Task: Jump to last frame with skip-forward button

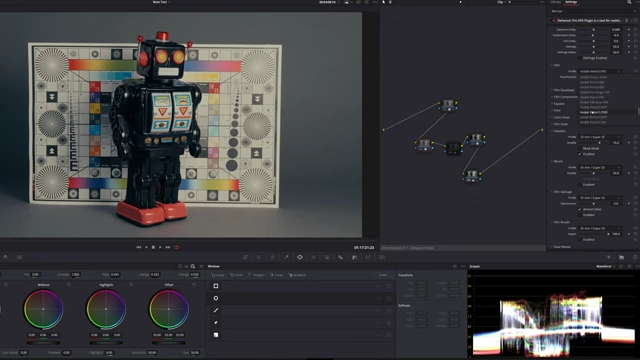Action: [x=168, y=247]
